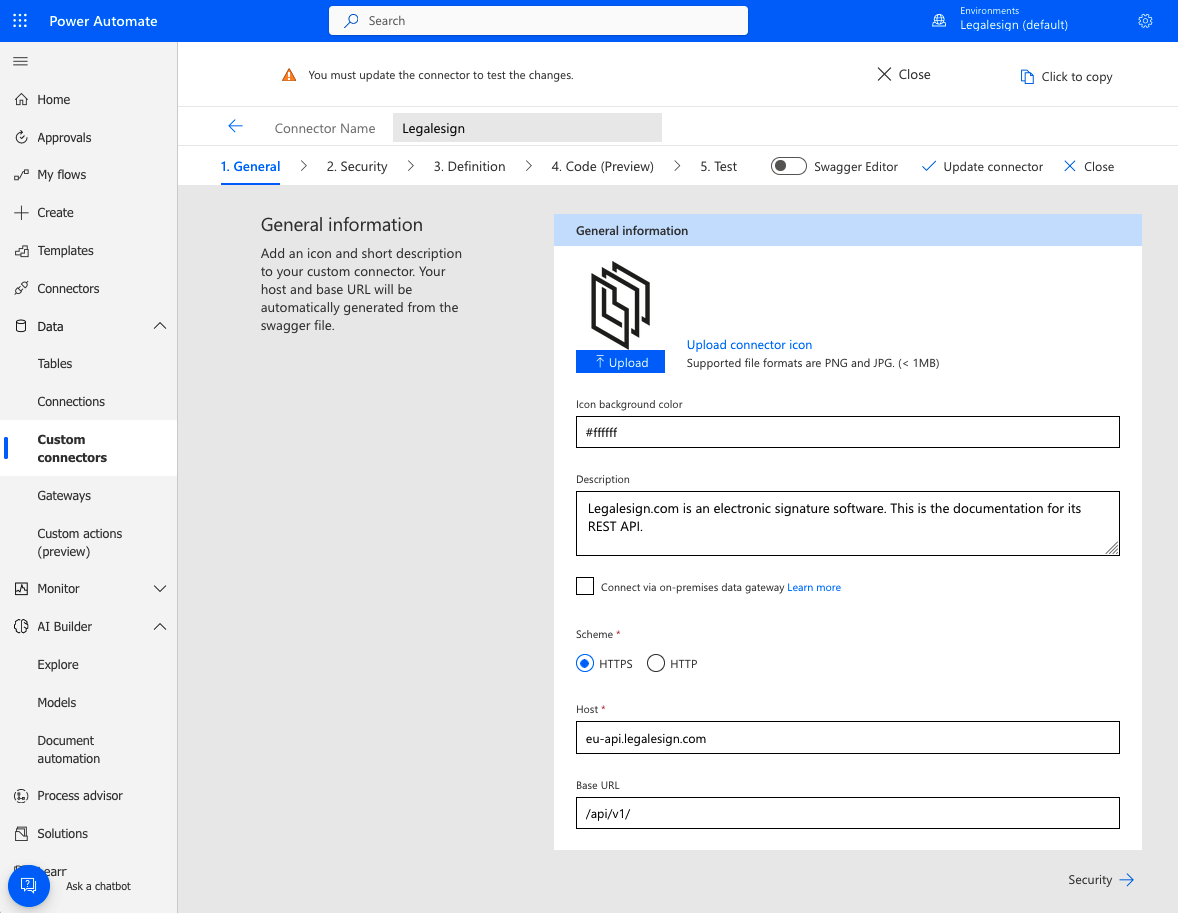Switch to the 4. Code (Preview) tab
Screen dimensions: 1178x913
click(x=603, y=166)
